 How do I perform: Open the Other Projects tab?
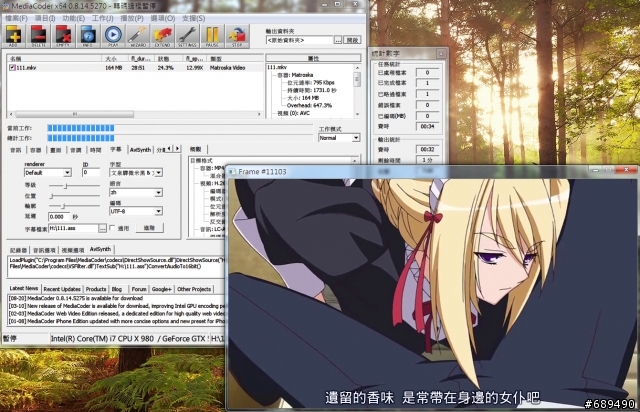194,289
